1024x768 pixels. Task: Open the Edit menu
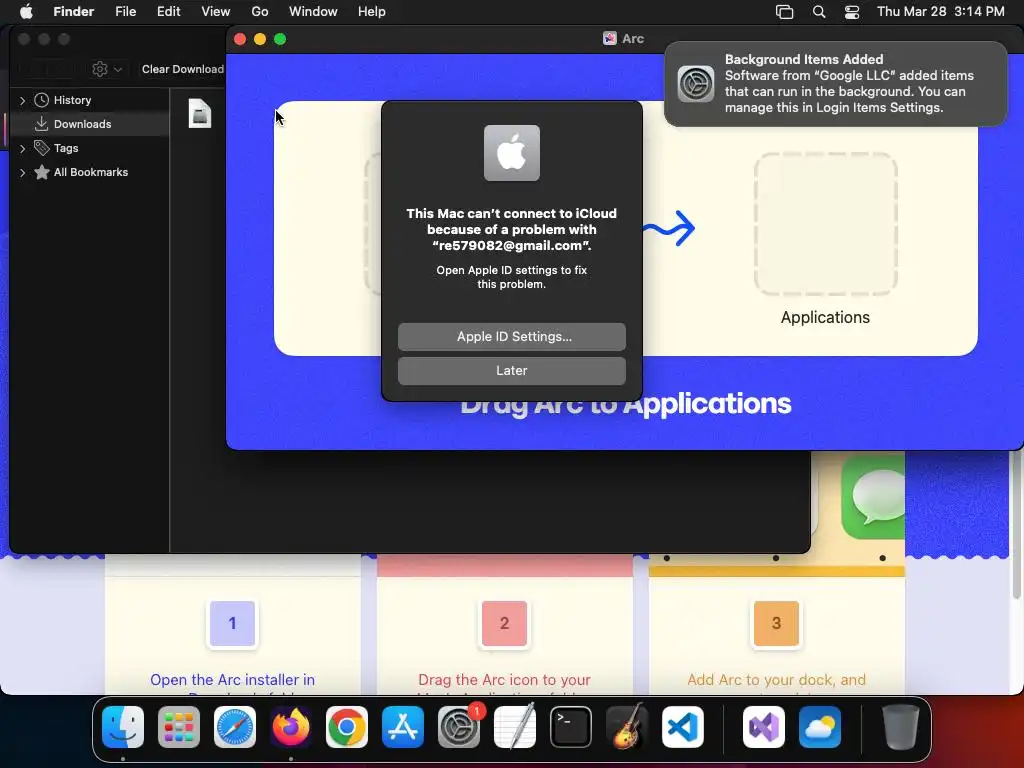pyautogui.click(x=168, y=12)
